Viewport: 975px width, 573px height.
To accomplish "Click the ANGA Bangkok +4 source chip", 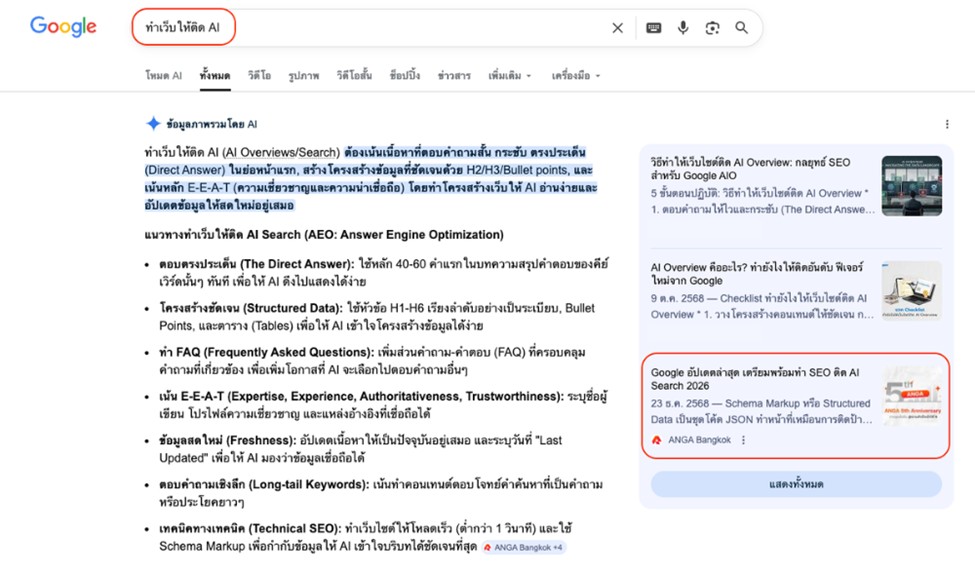I will [524, 547].
